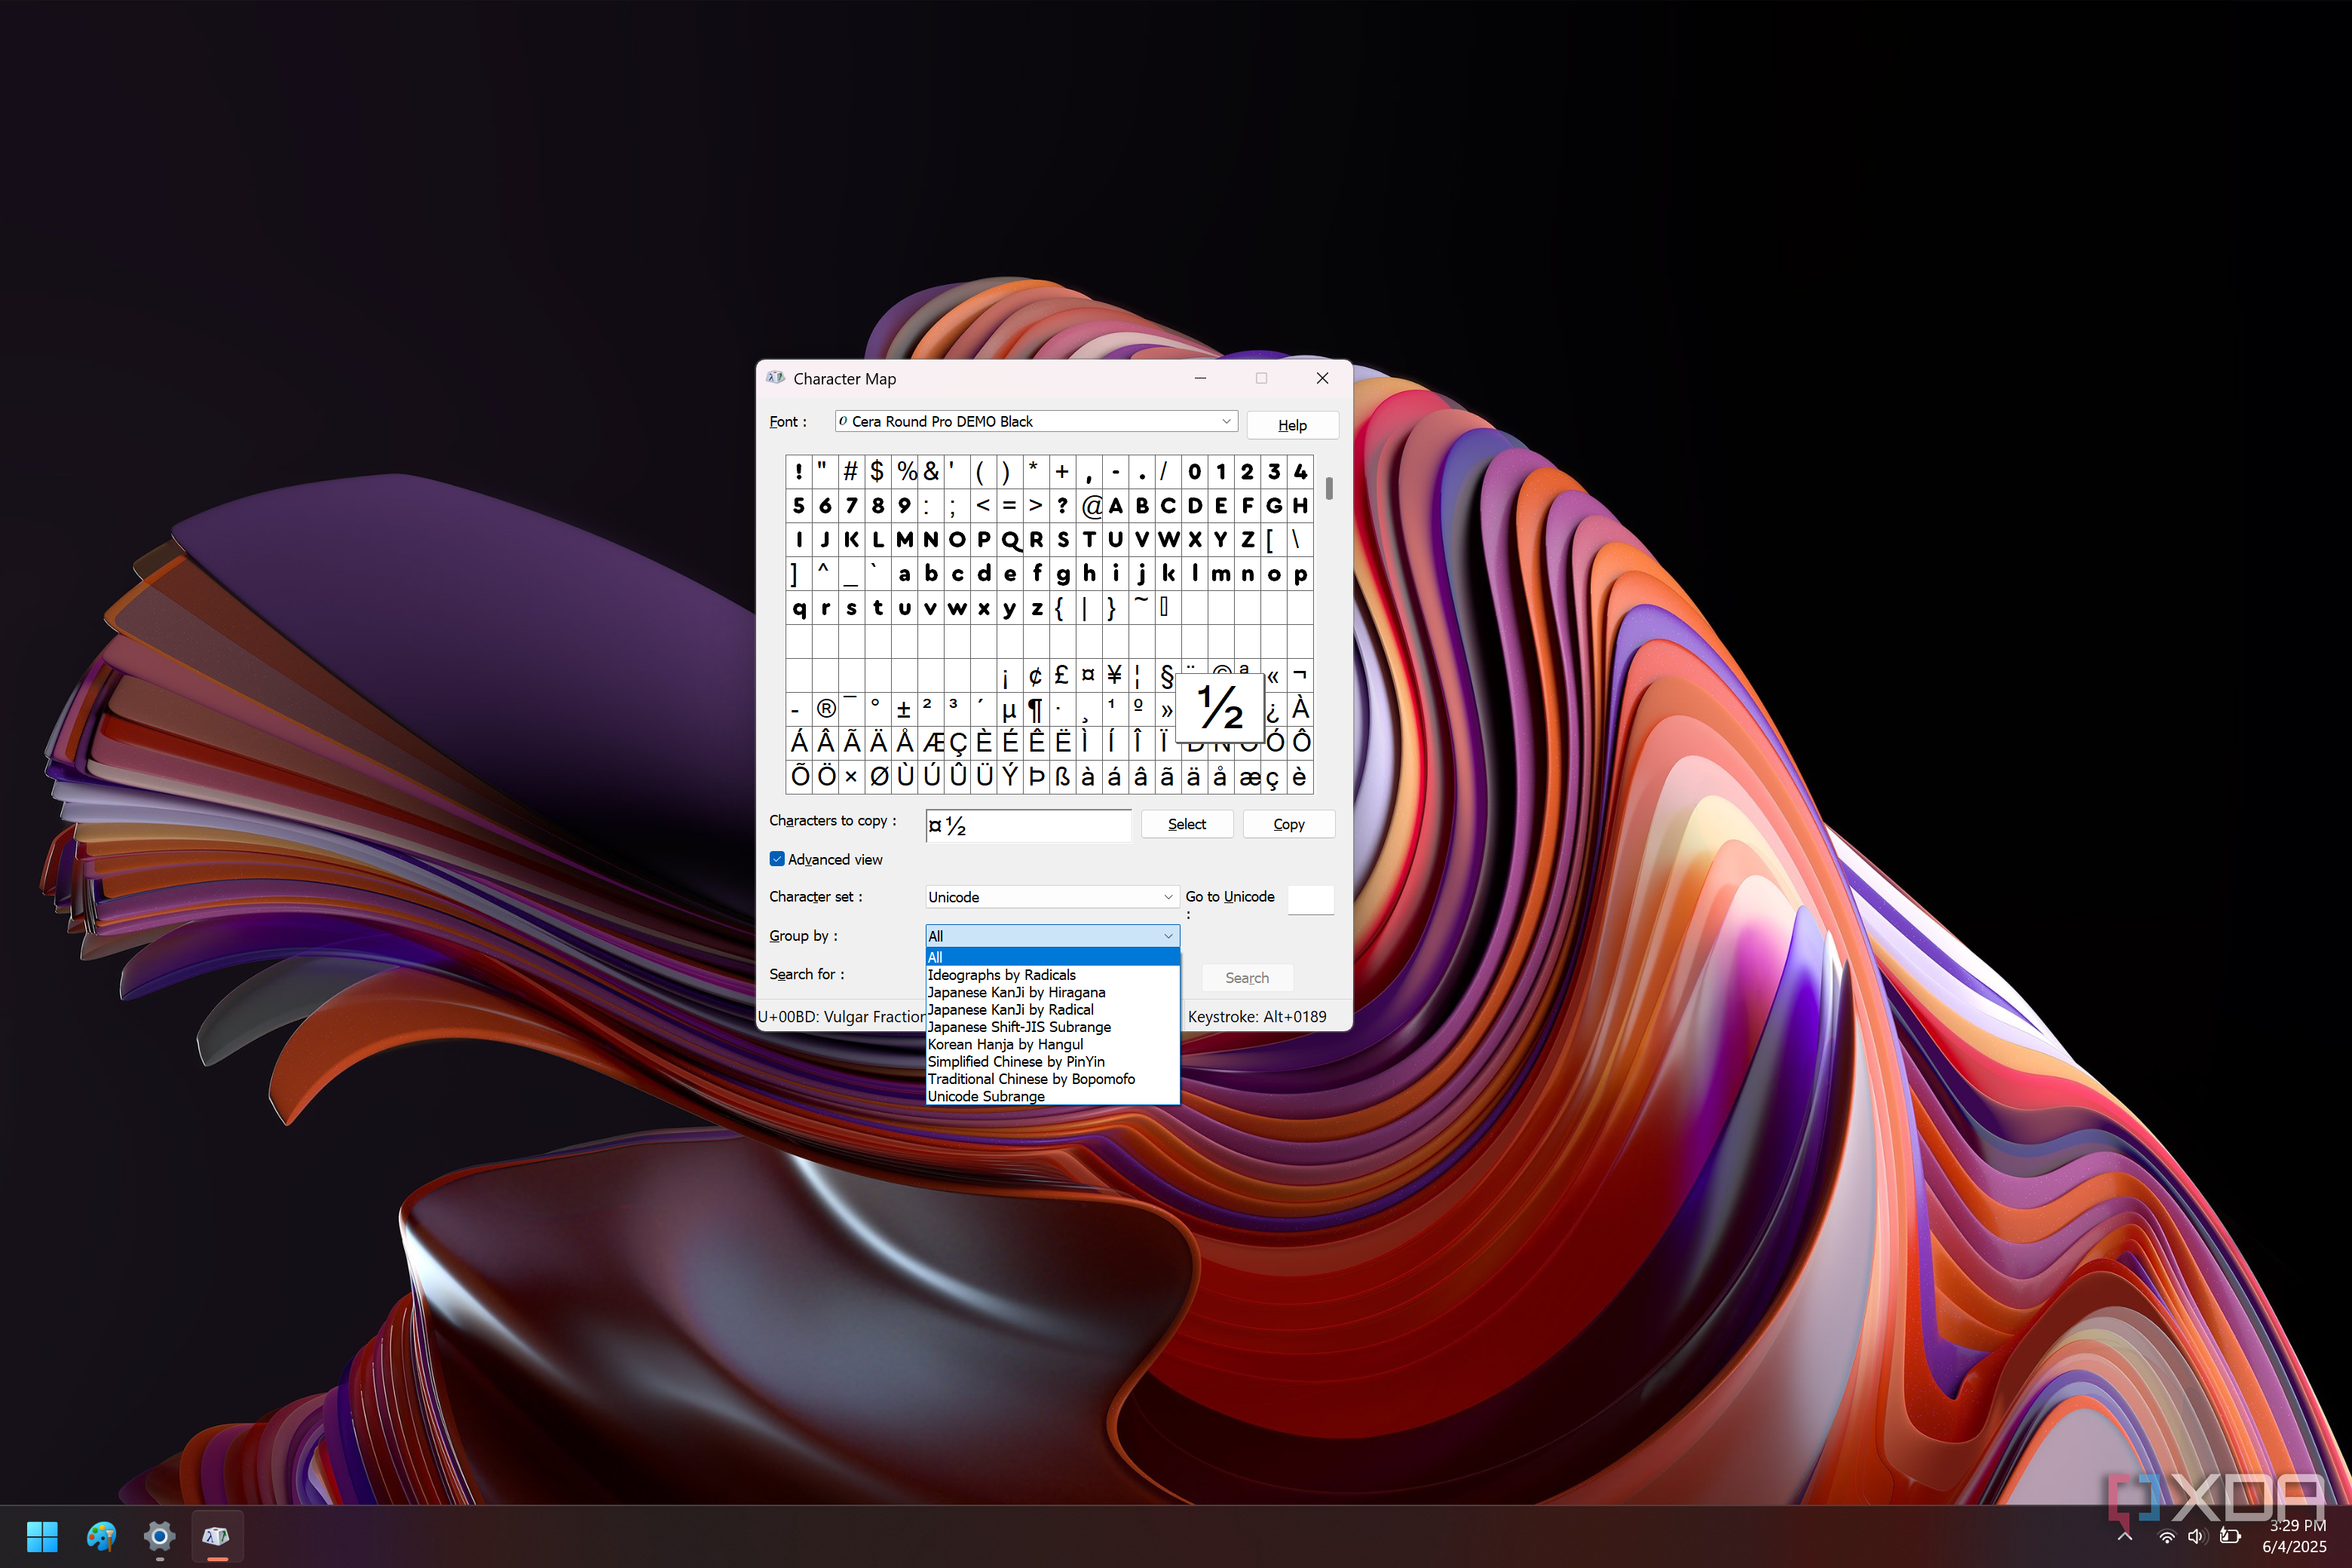The height and width of the screenshot is (1568, 2352).
Task: Open the Font dropdown list
Action: click(x=1226, y=421)
